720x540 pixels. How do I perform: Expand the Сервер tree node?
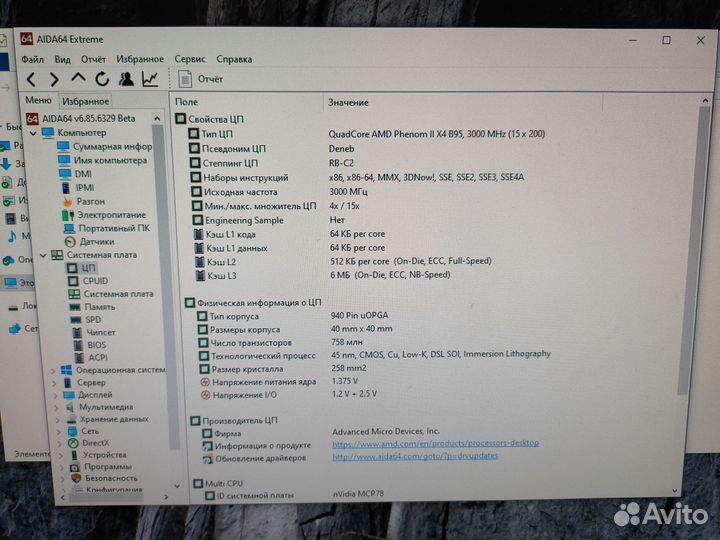point(55,383)
